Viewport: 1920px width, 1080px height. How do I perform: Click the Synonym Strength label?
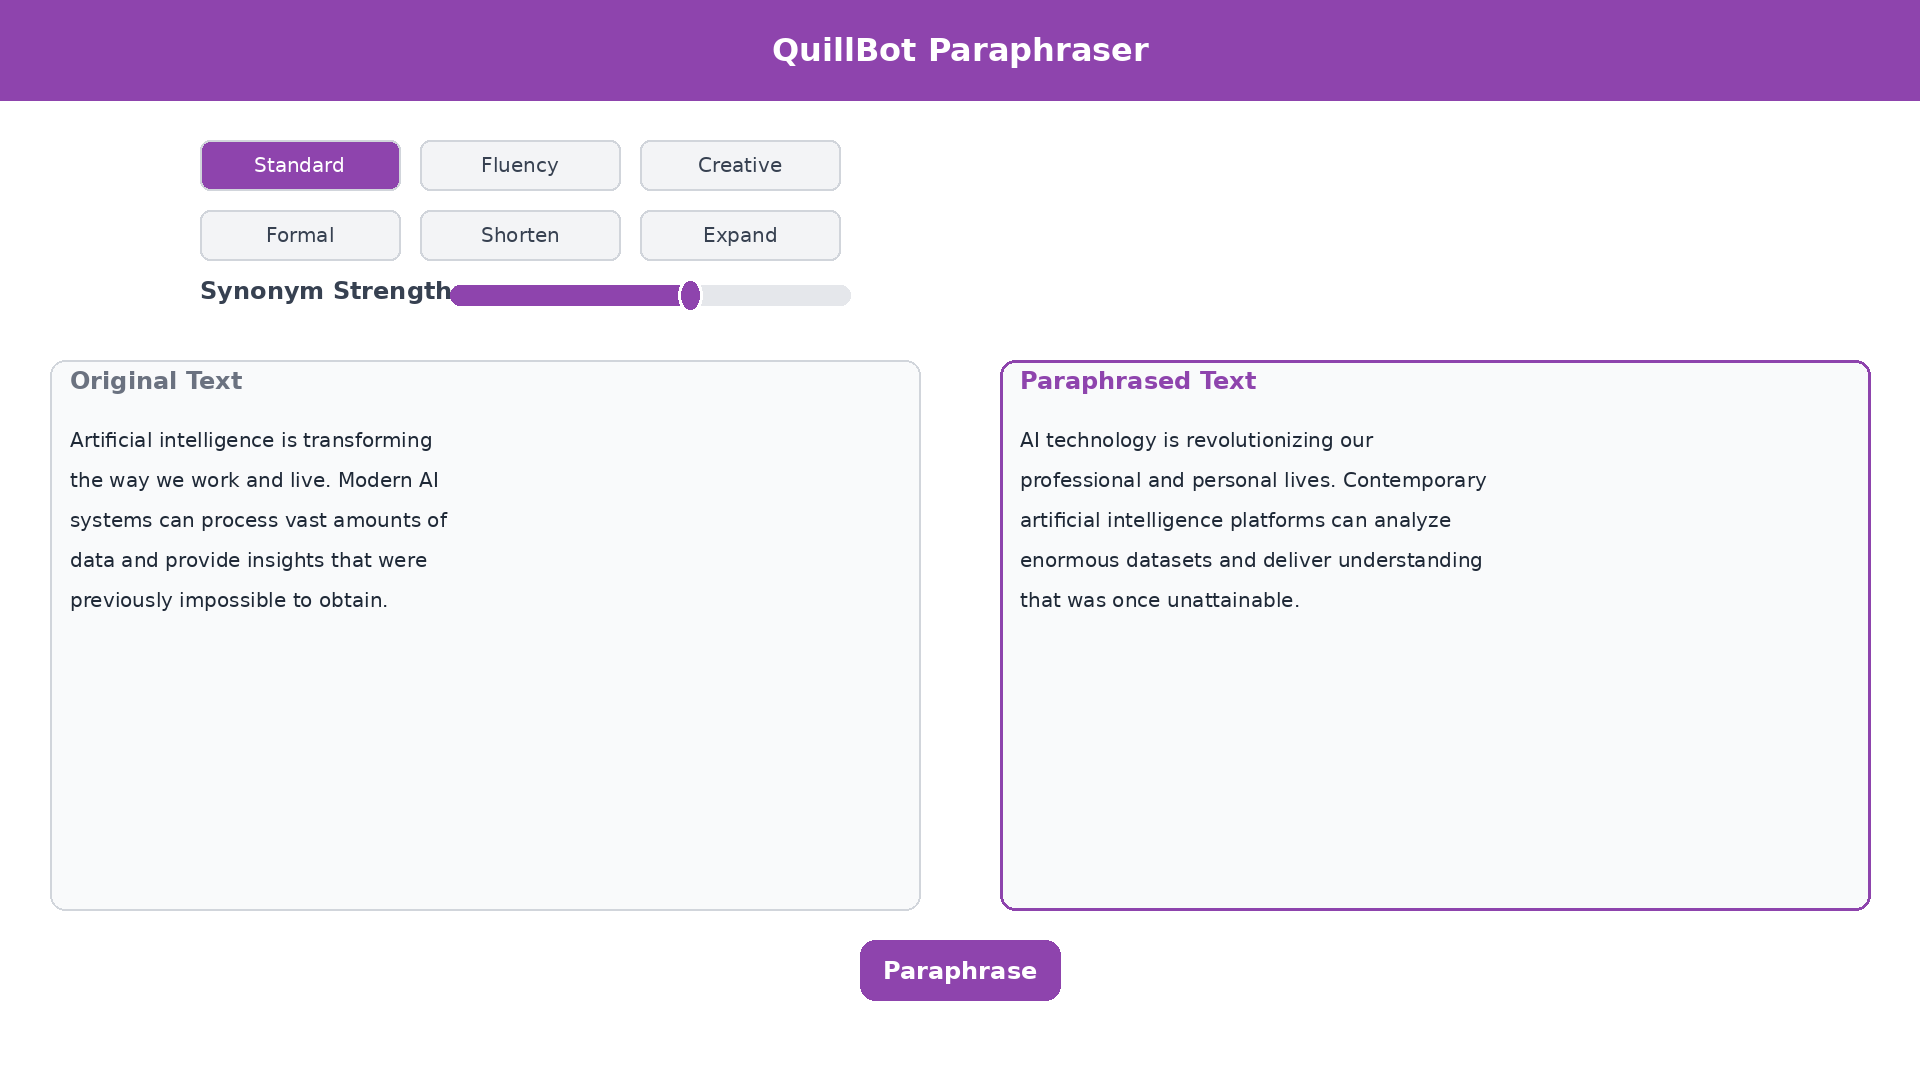[x=325, y=291]
